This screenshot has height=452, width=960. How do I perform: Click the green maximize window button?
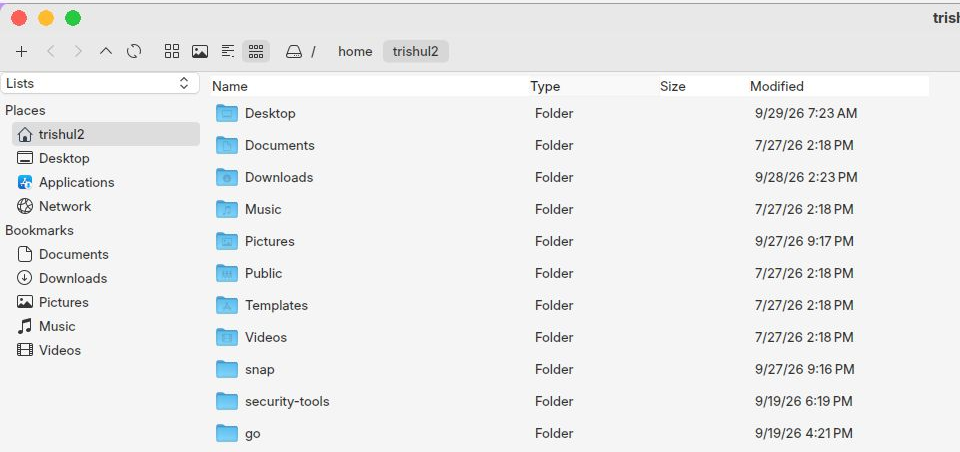(73, 18)
